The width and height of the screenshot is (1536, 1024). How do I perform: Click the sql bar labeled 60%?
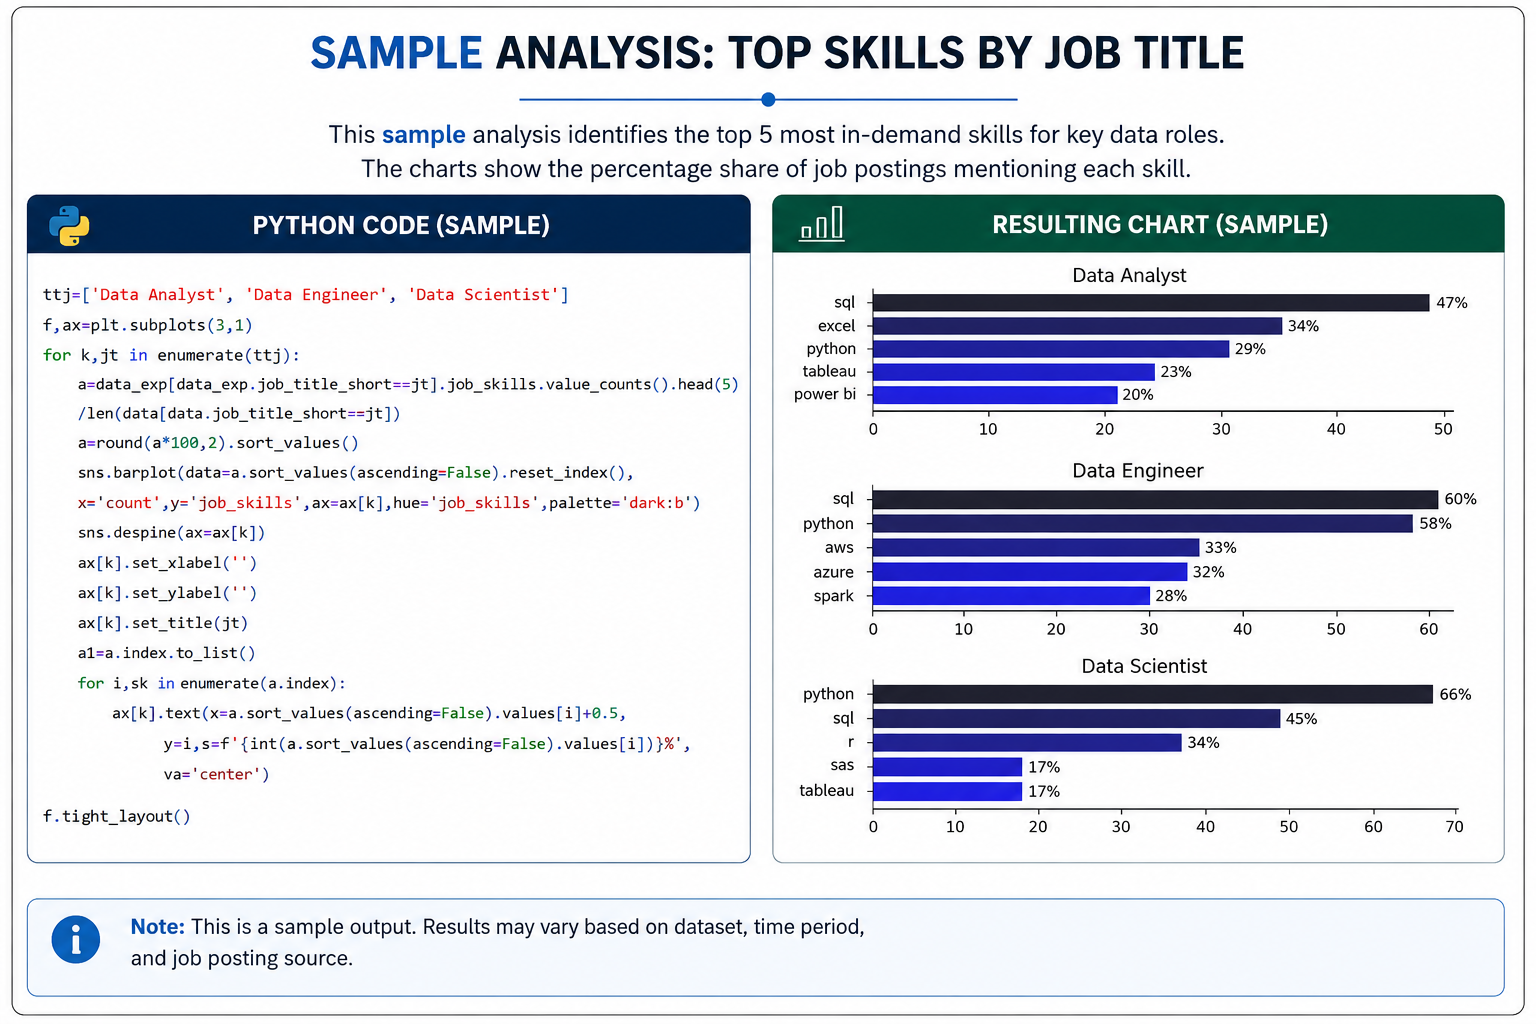point(1156,499)
